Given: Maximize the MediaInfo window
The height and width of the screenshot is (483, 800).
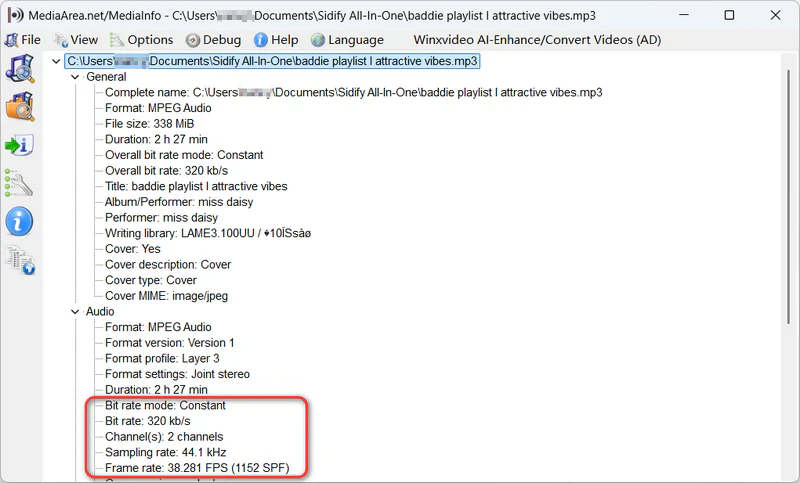Looking at the screenshot, I should pyautogui.click(x=730, y=15).
